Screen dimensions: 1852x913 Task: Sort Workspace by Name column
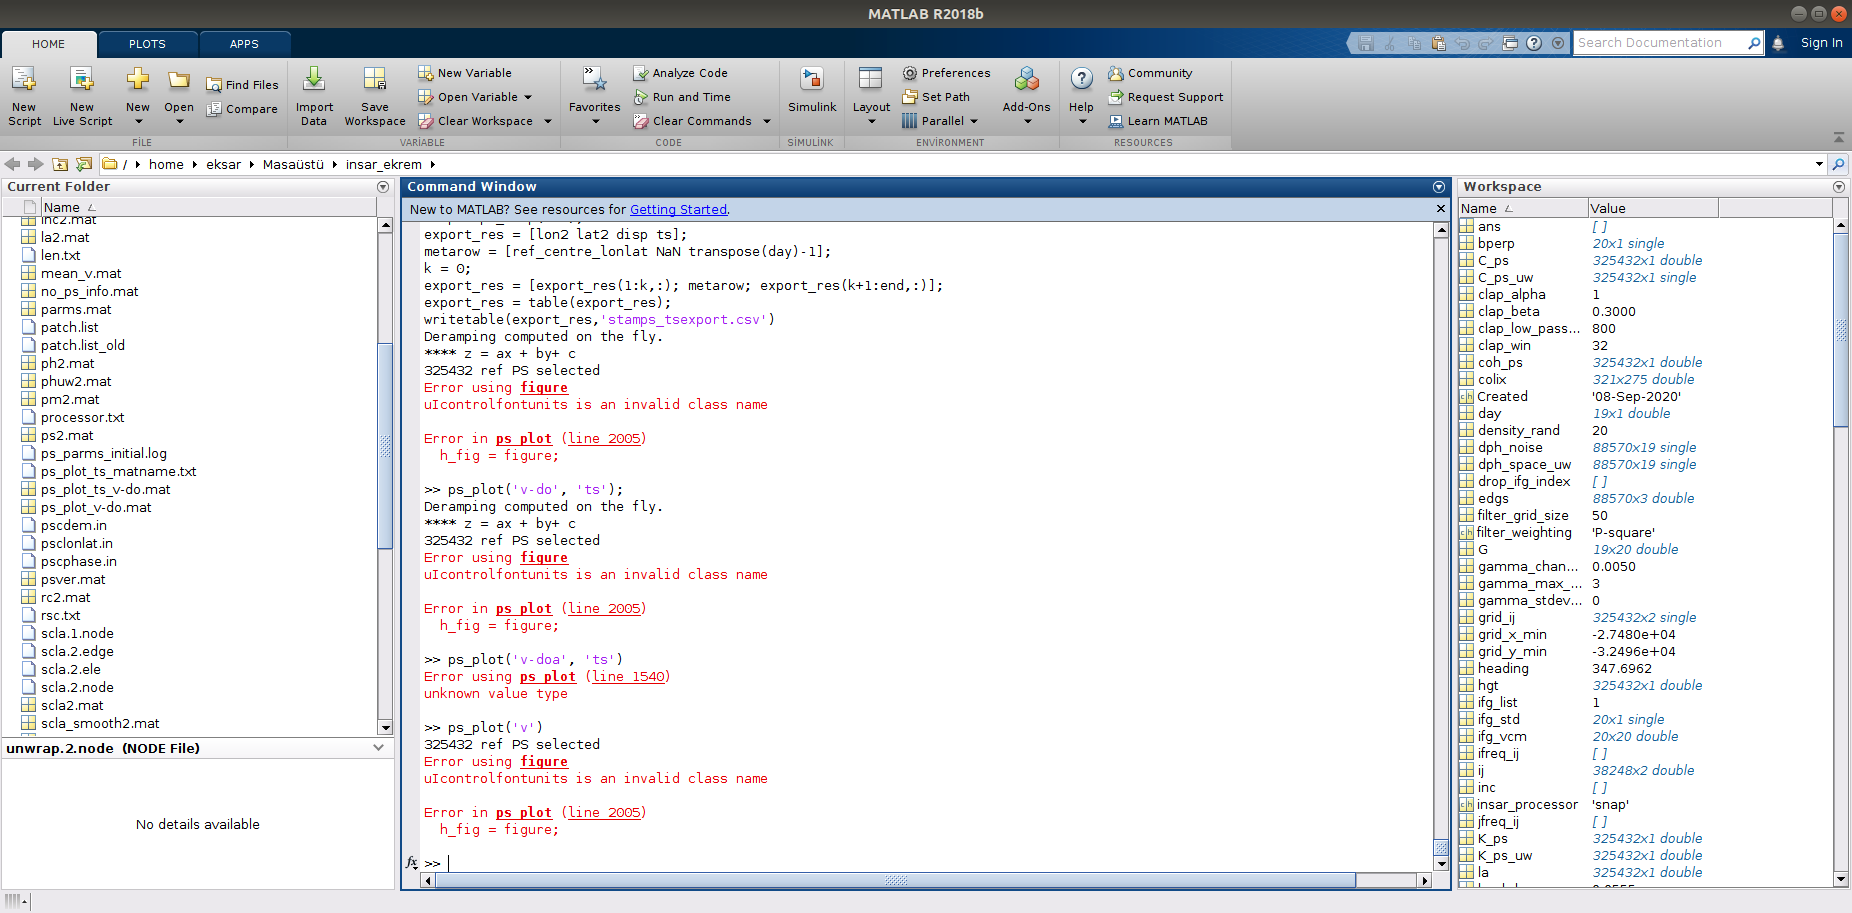tap(1522, 208)
